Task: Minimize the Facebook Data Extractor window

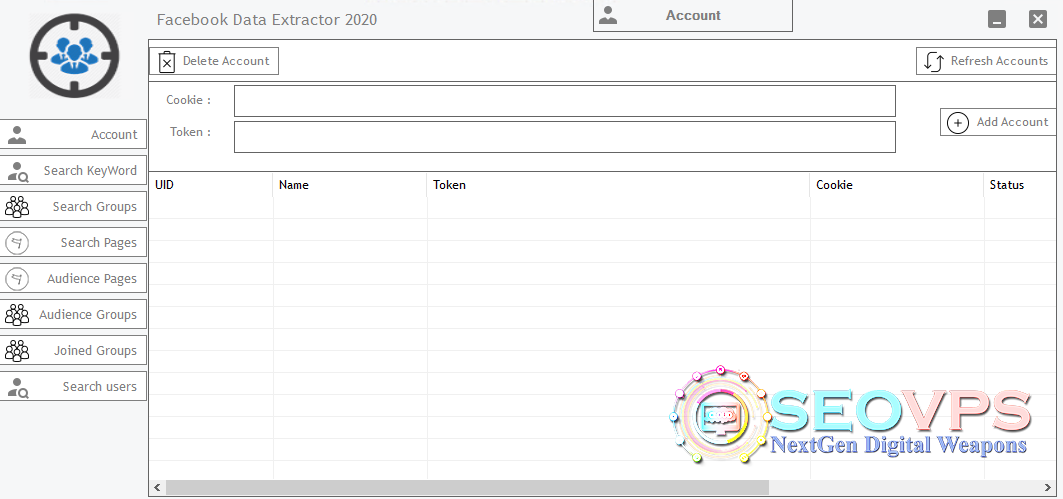Action: pyautogui.click(x=997, y=19)
